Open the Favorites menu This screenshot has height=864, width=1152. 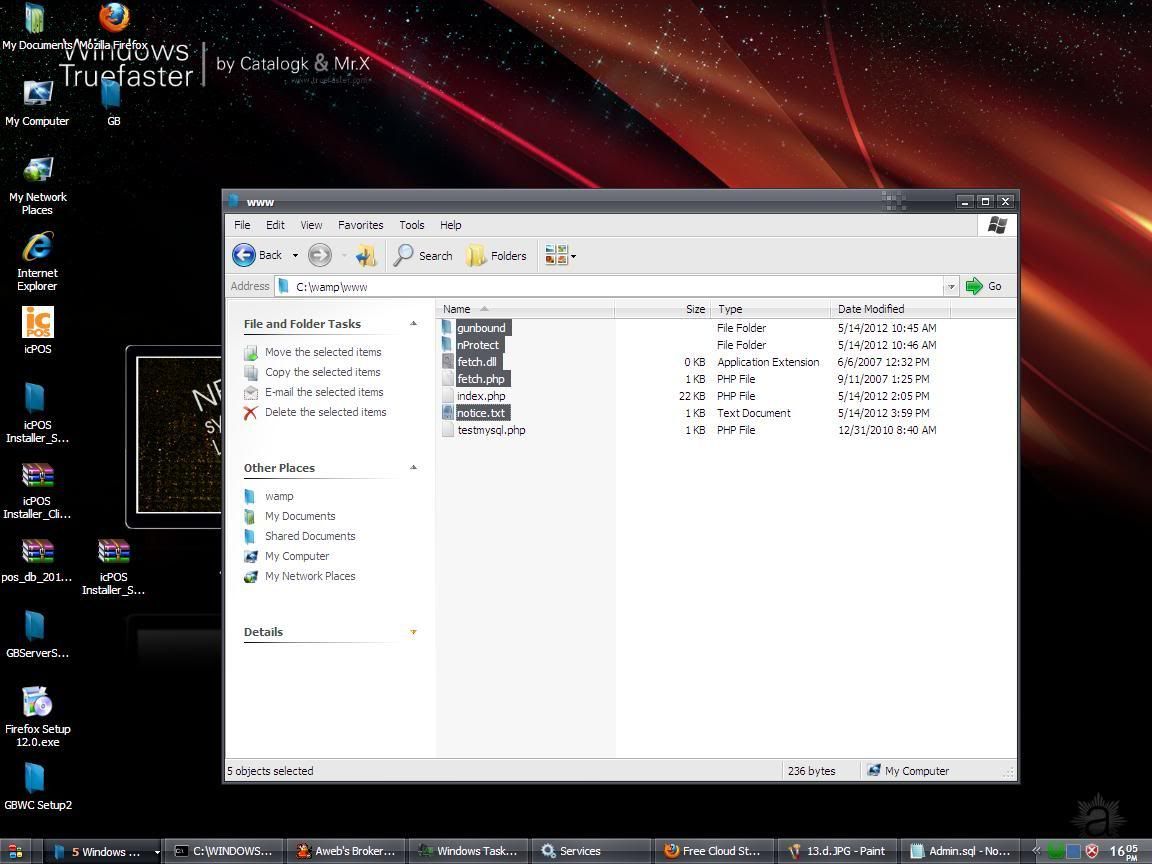[360, 225]
